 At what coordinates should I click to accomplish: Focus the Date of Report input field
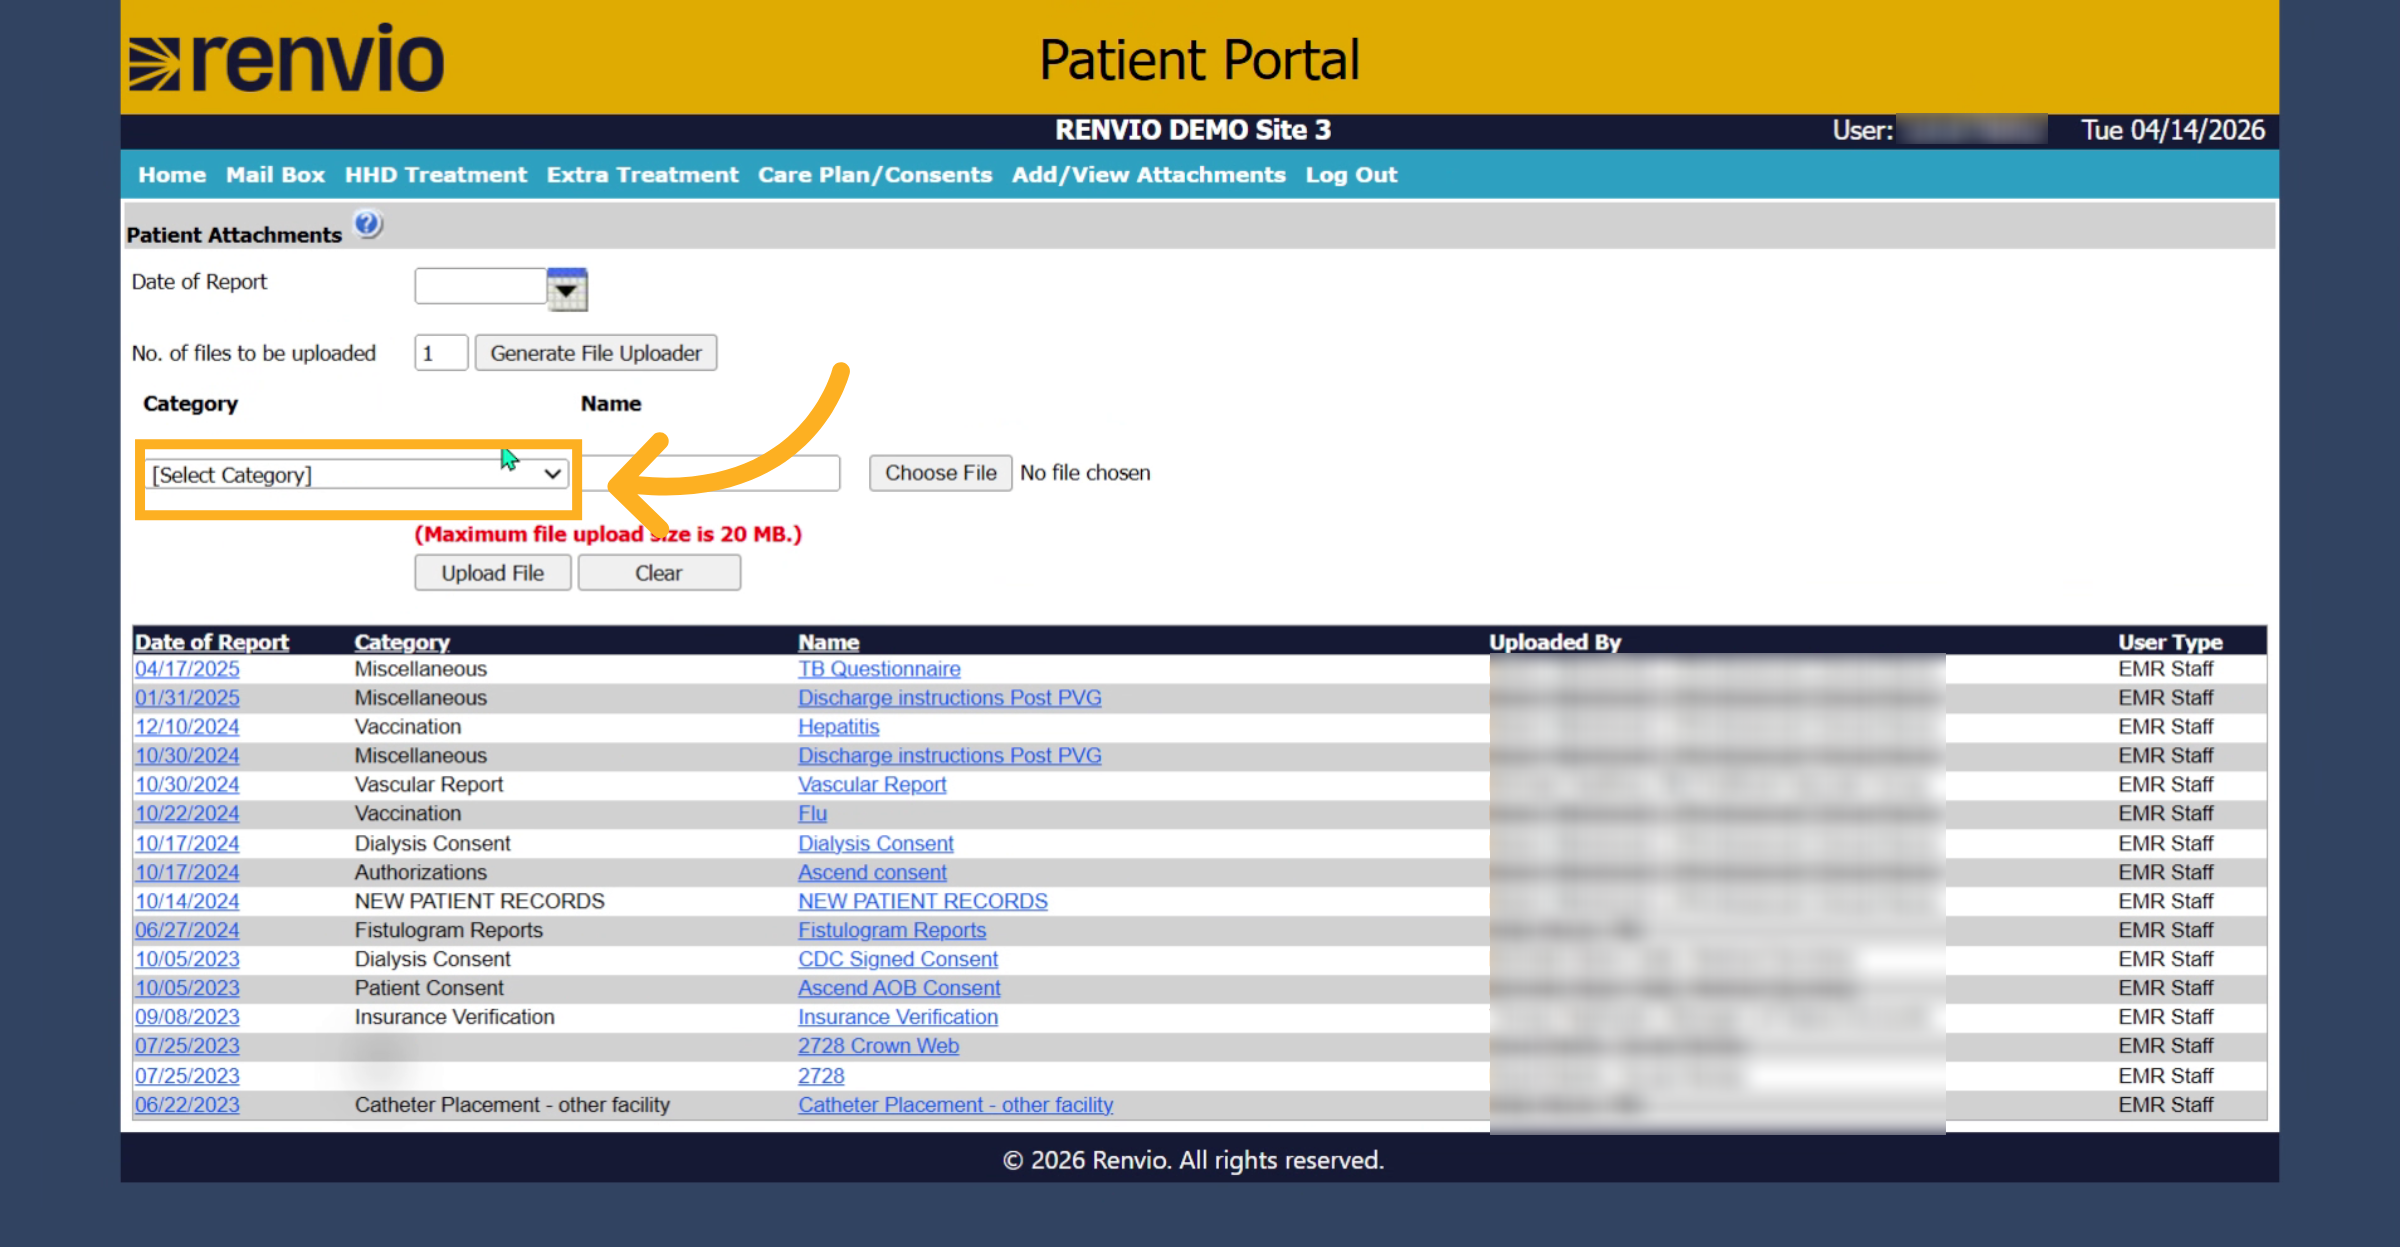(x=481, y=286)
